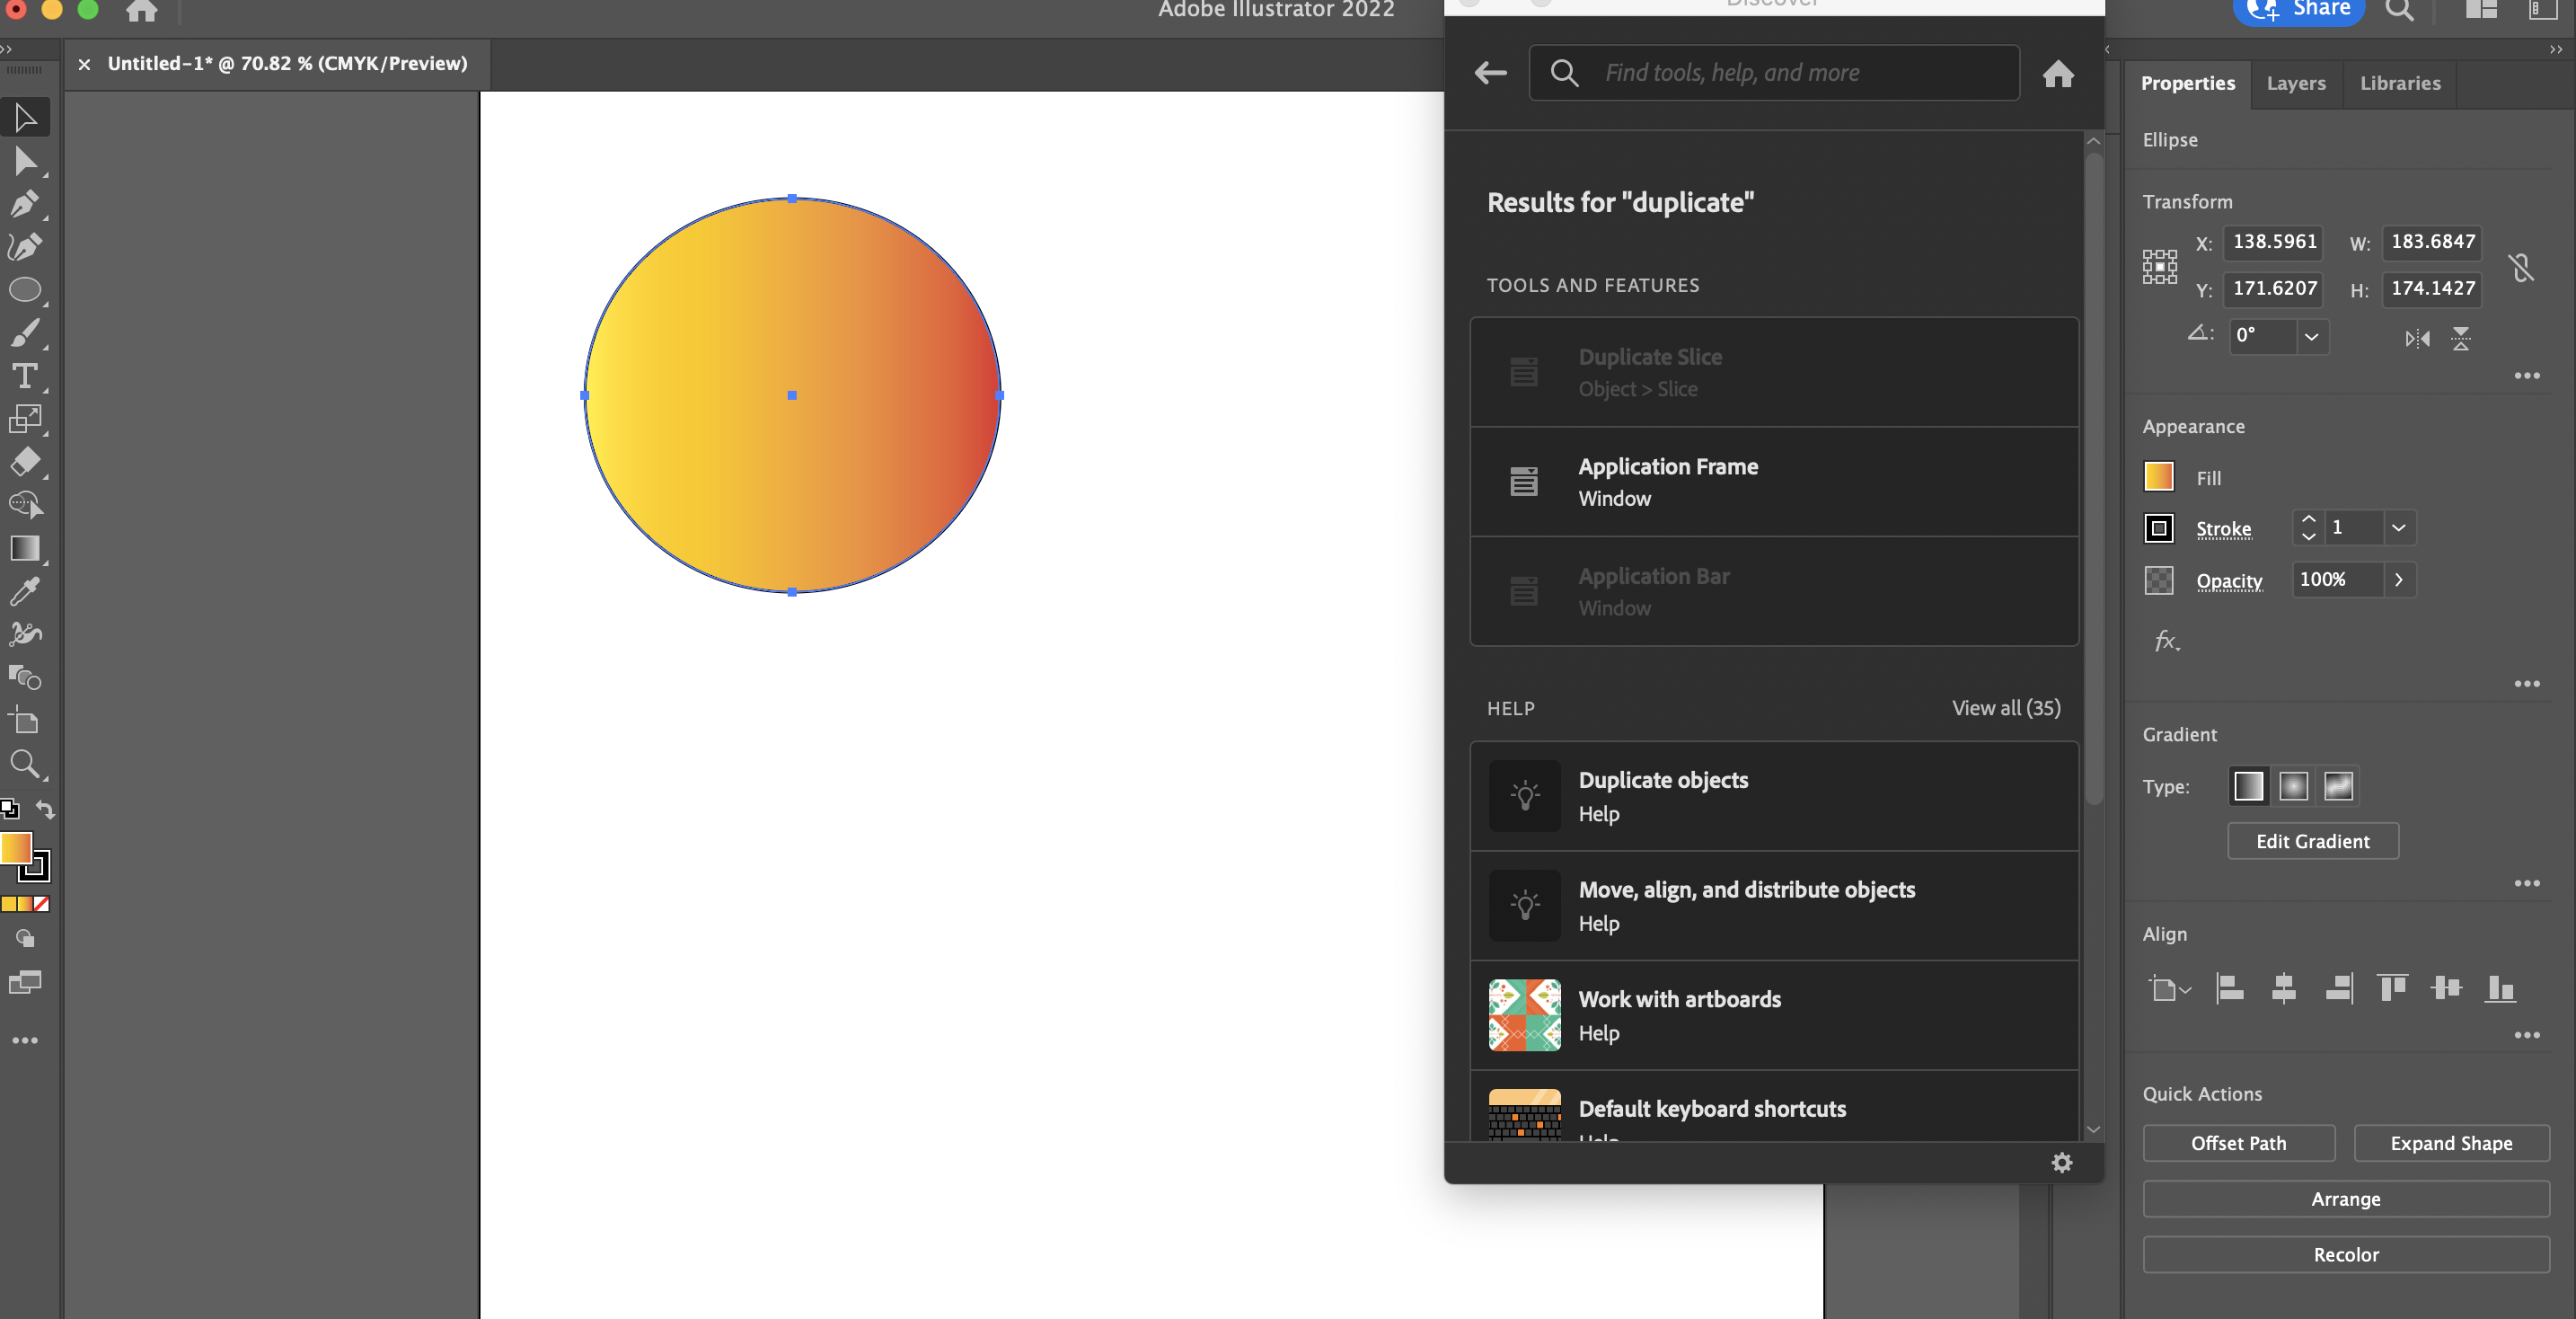The image size is (2576, 1319).
Task: Select the Zoom tool
Action: tap(24, 764)
